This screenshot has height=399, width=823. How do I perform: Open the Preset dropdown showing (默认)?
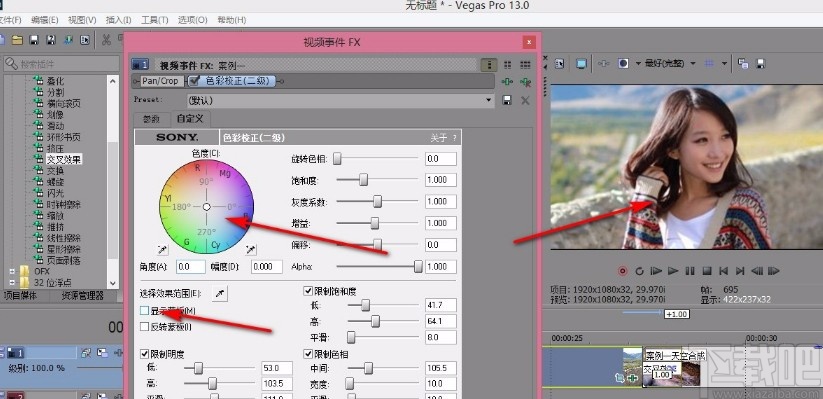(x=341, y=100)
